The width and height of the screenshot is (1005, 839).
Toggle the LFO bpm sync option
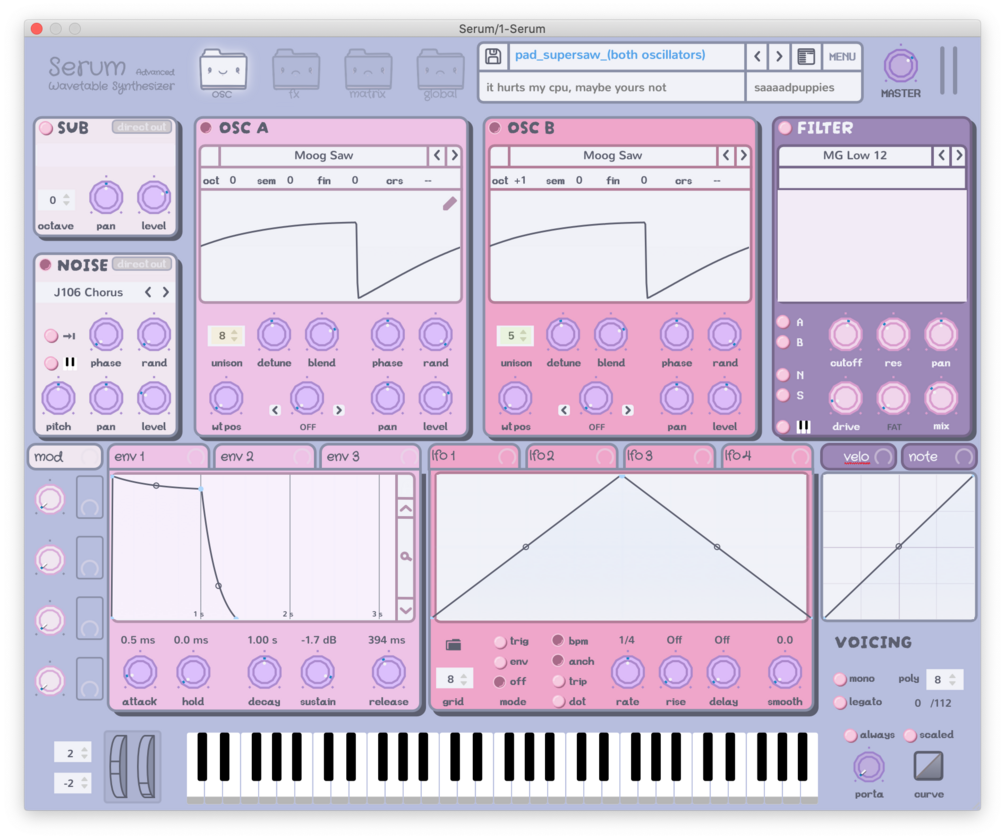coord(558,640)
